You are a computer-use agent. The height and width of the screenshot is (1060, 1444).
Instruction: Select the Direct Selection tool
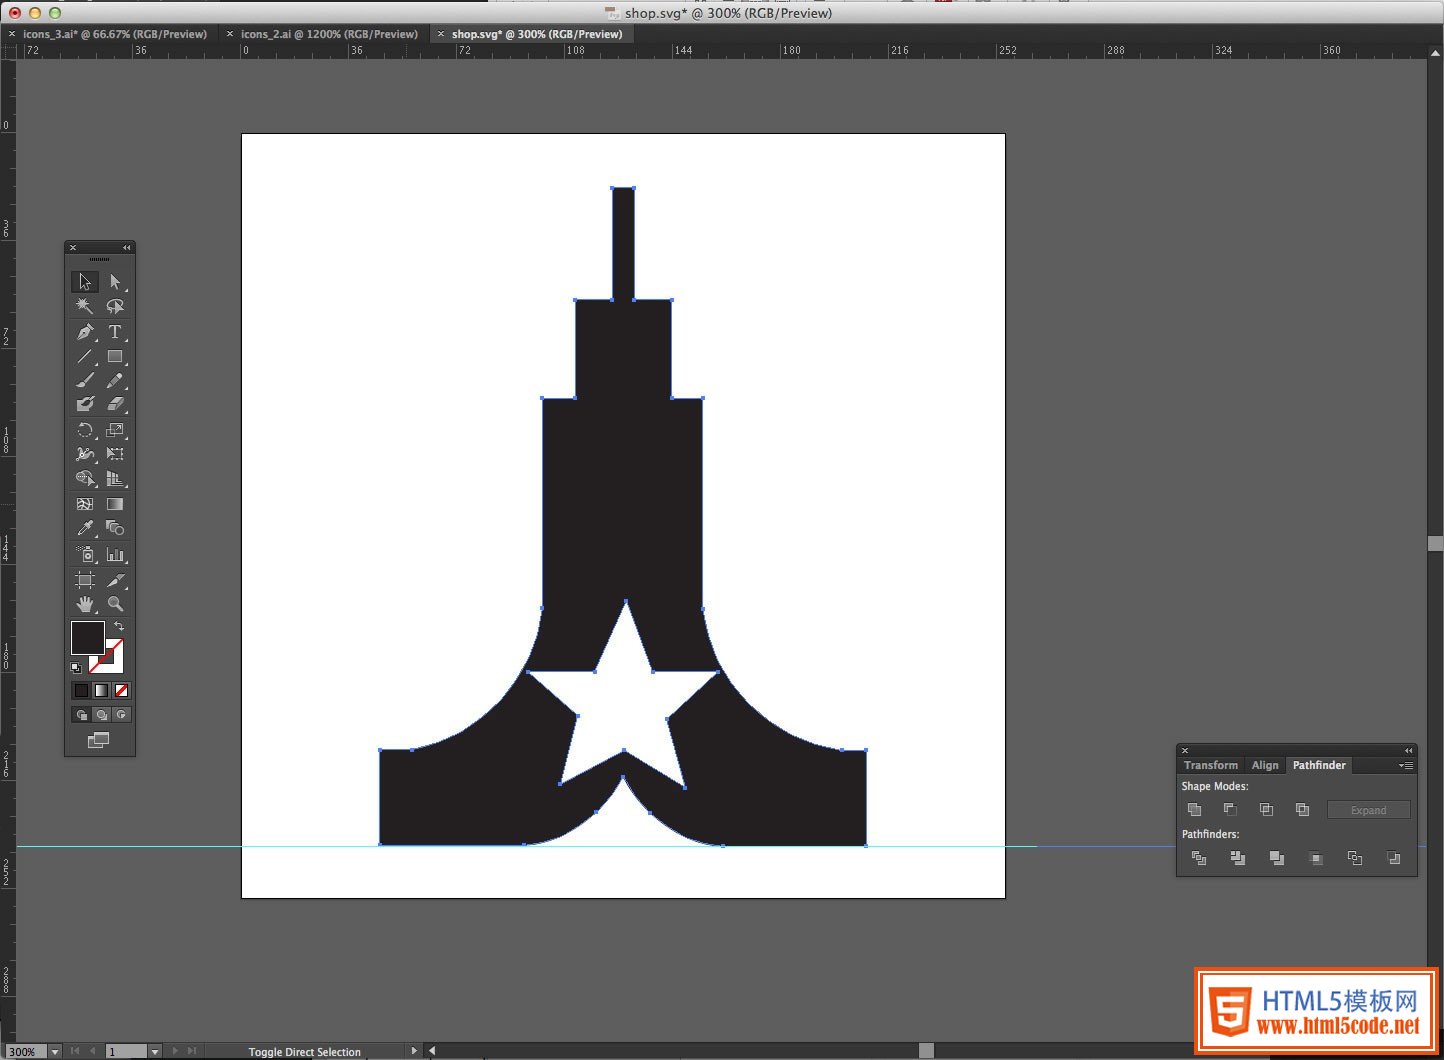tap(115, 282)
